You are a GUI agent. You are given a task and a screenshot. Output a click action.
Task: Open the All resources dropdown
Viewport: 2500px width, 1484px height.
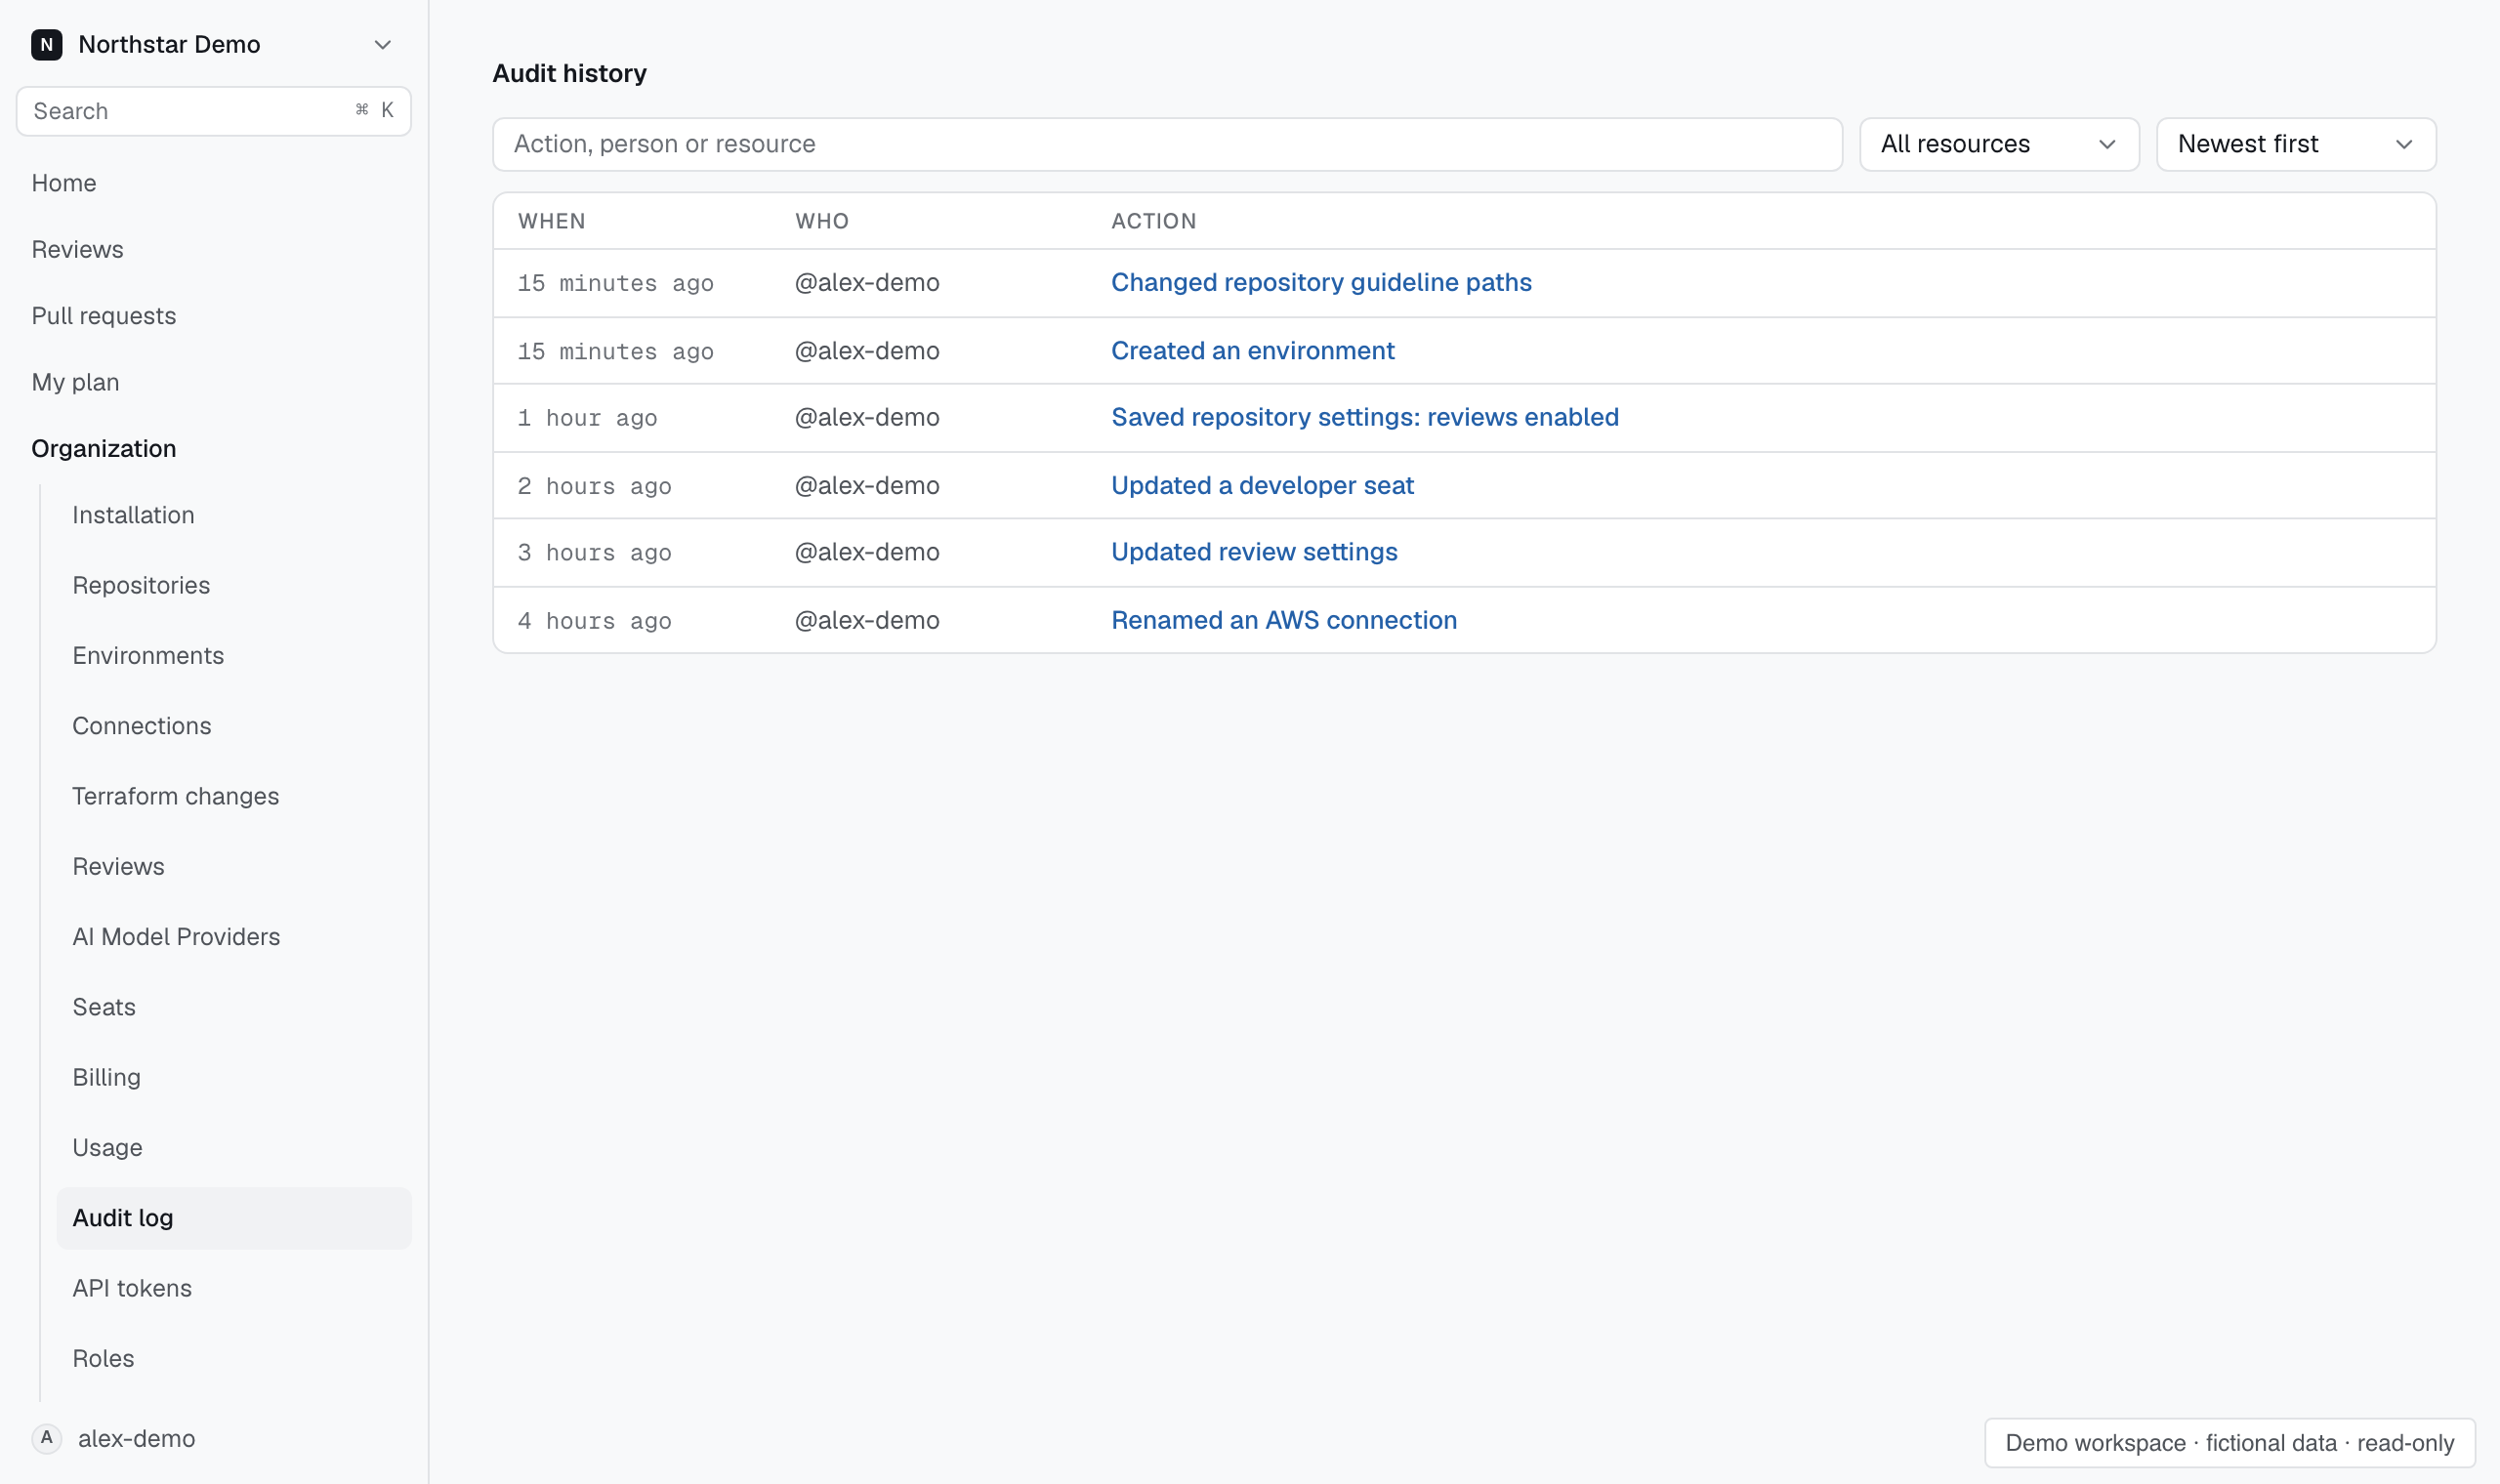pyautogui.click(x=1999, y=144)
